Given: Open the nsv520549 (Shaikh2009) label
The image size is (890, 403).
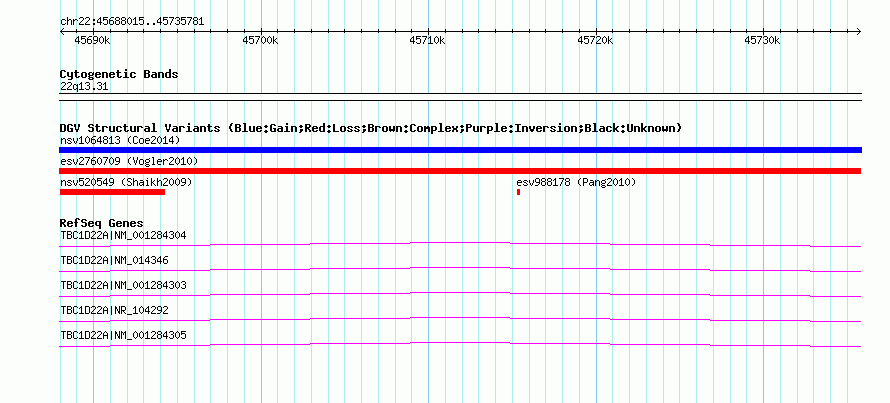Looking at the screenshot, I should pyautogui.click(x=126, y=183).
